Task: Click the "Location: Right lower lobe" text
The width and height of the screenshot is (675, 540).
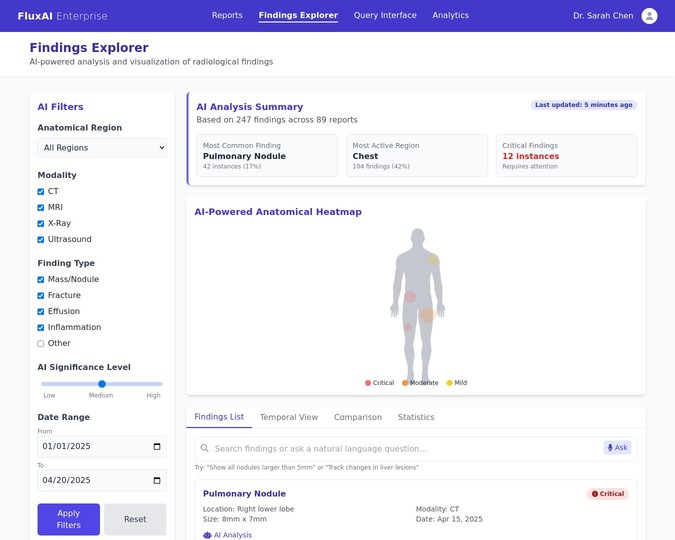Action: (x=248, y=509)
